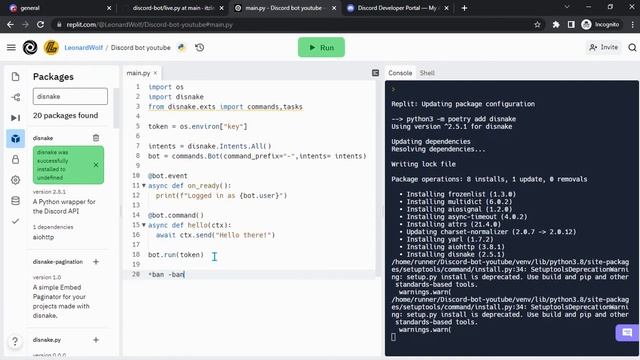Screen dimensions: 640x360
Task: Click line 18 bot.run(token) in the editor
Action: 176,254
